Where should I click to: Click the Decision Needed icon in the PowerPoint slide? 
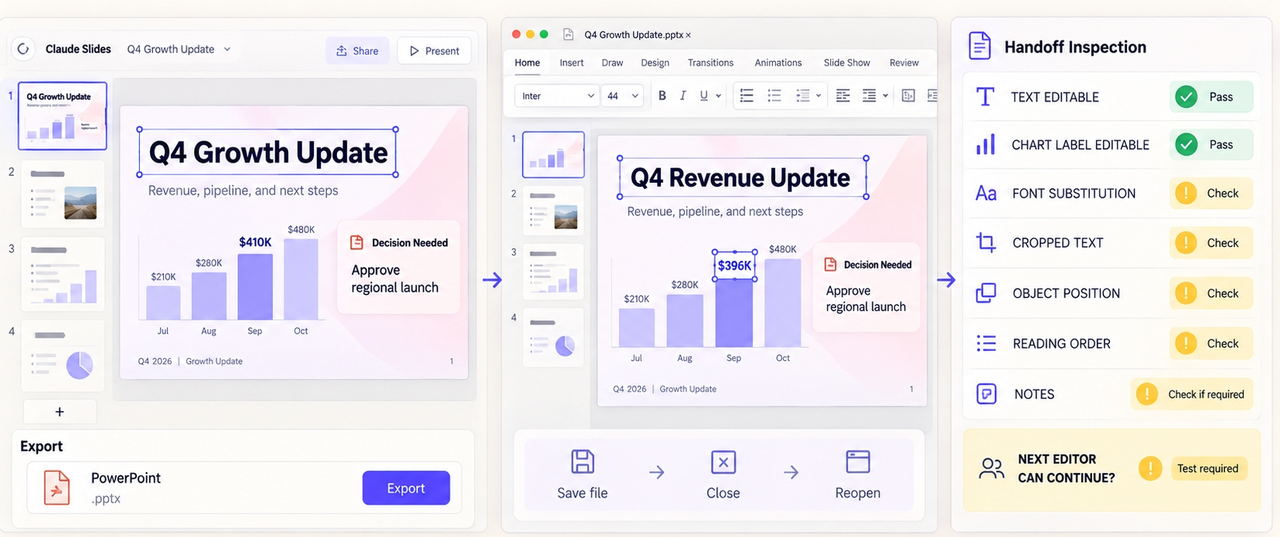coord(830,264)
